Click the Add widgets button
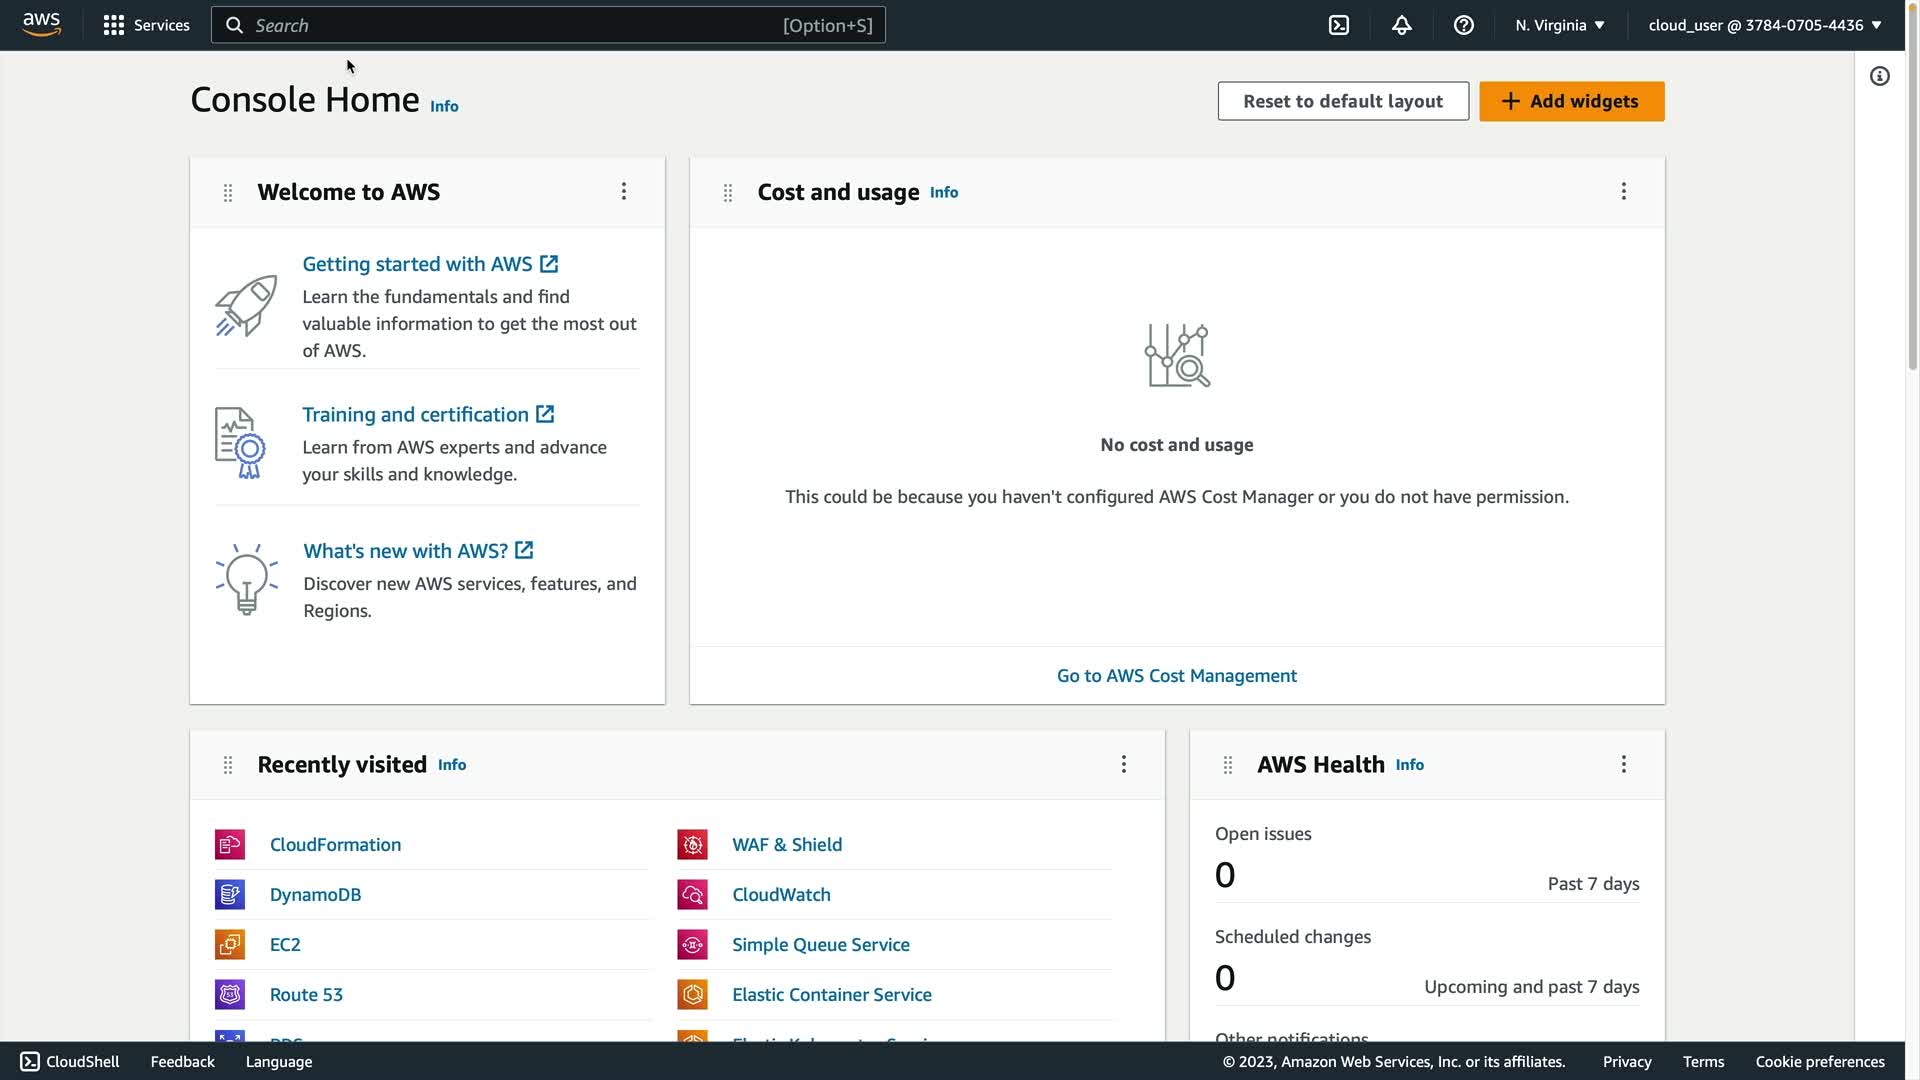1920x1080 pixels. [x=1571, y=101]
